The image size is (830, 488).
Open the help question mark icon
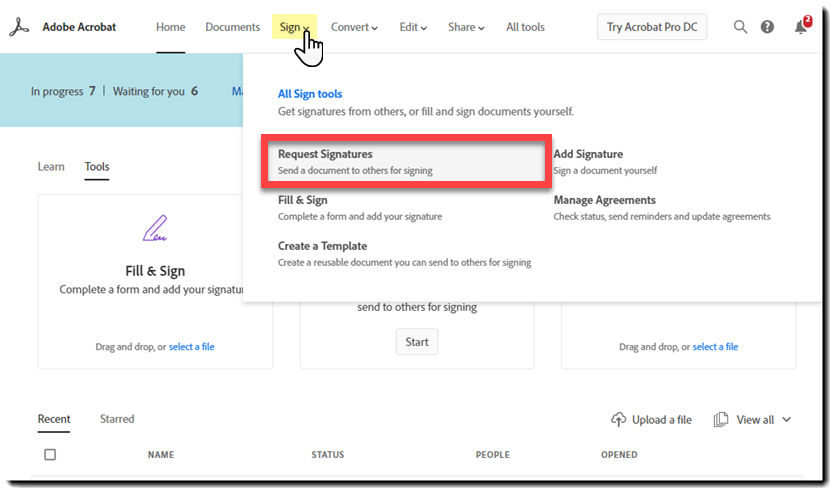click(767, 27)
